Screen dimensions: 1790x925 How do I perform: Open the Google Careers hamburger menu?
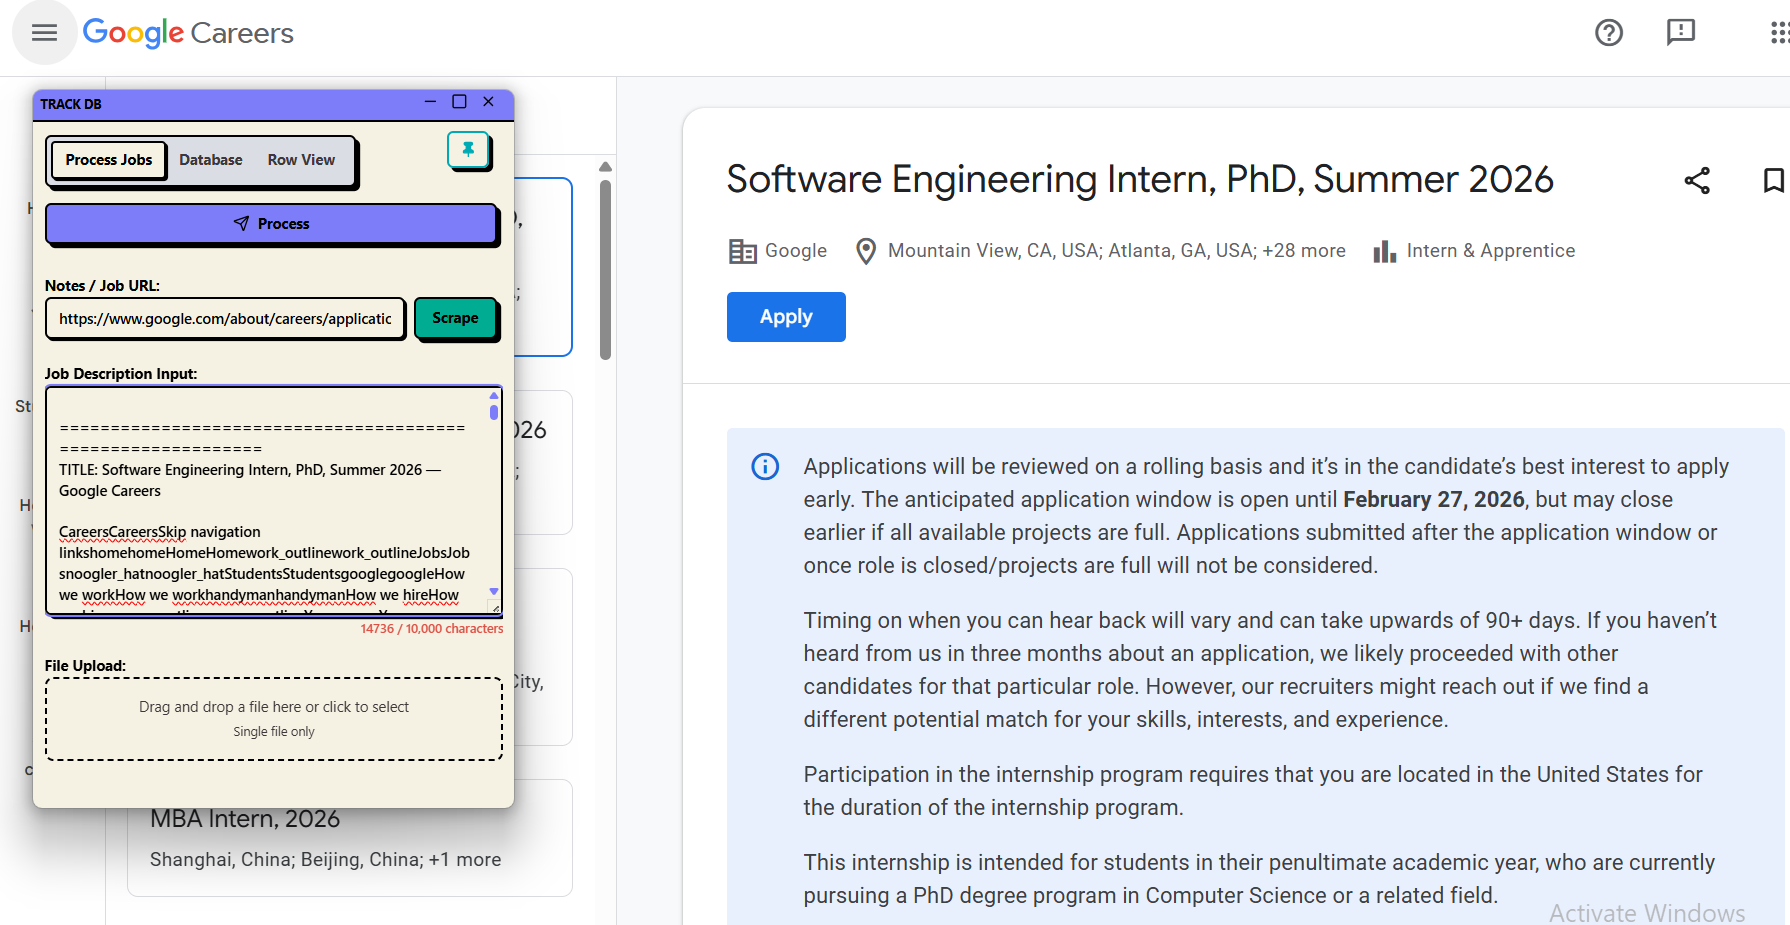pos(44,33)
